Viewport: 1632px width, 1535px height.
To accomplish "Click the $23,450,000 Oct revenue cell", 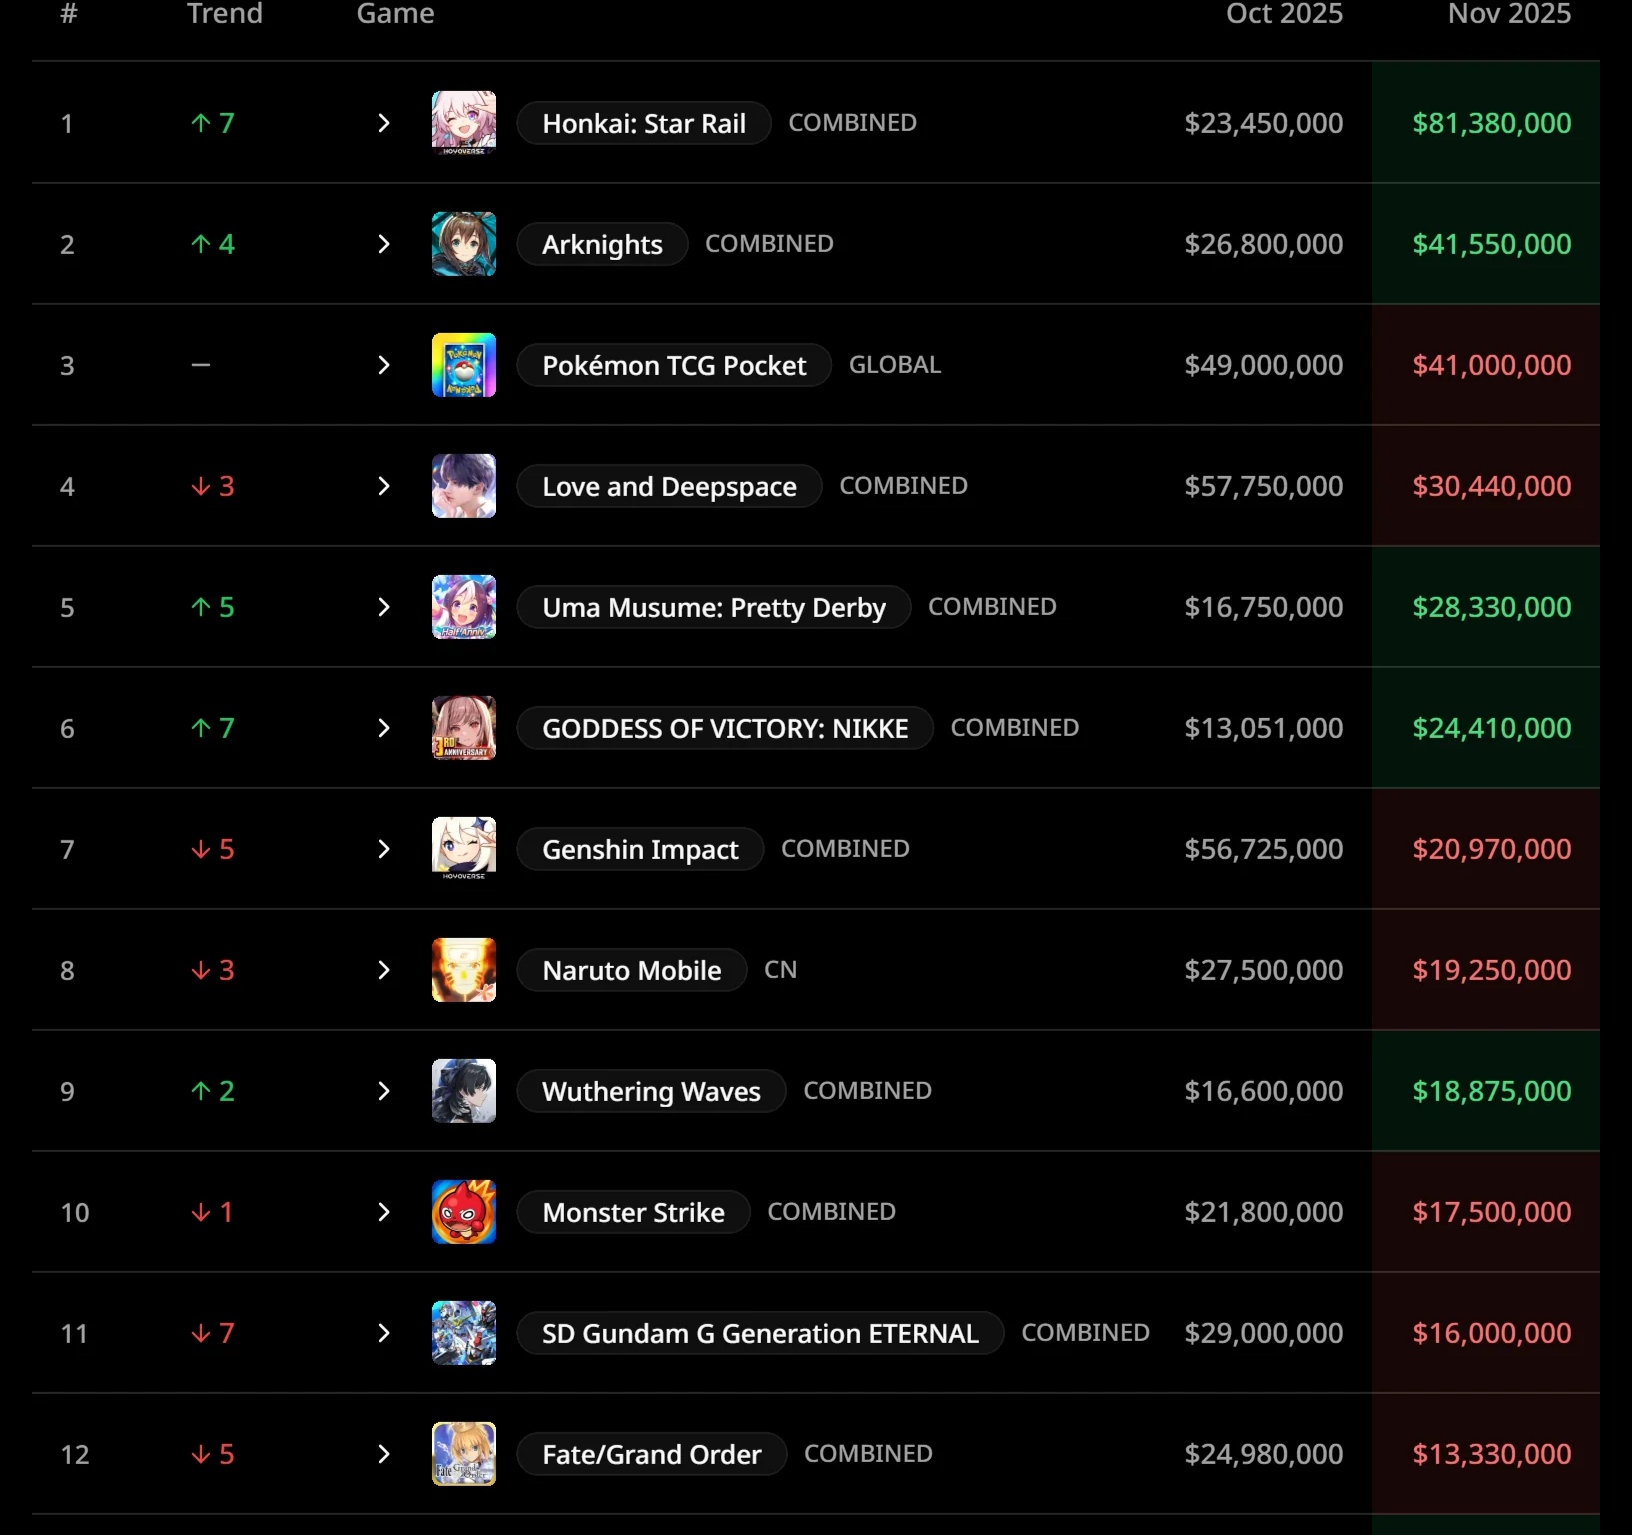I will coord(1264,123).
